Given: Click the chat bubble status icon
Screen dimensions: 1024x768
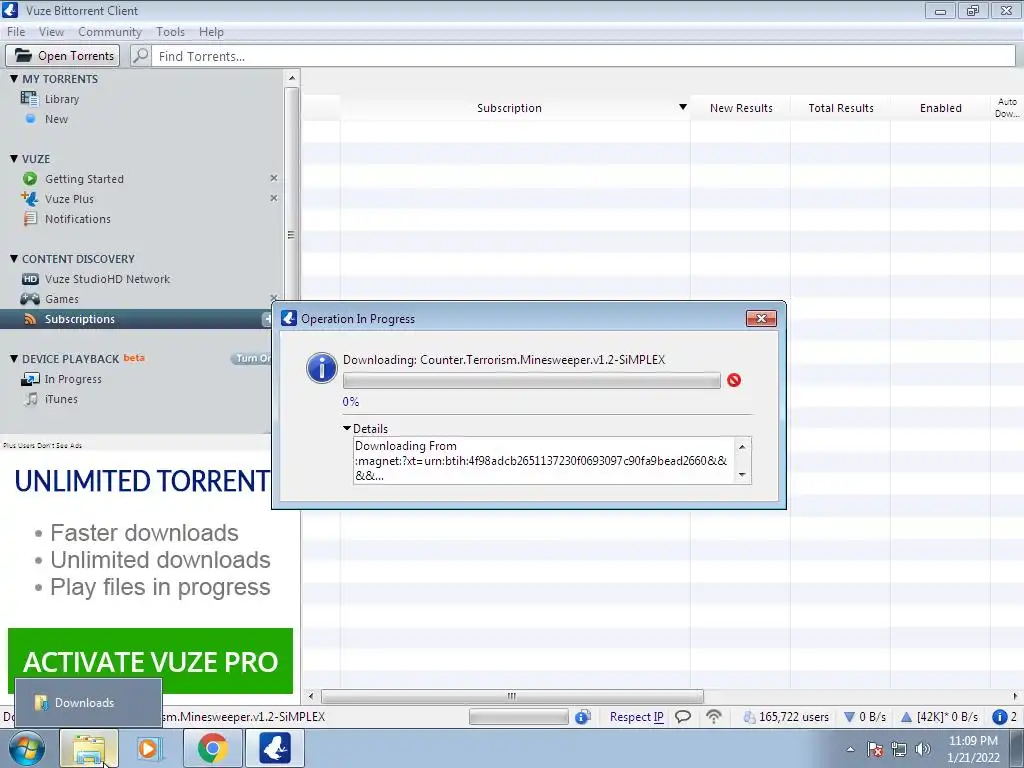Looking at the screenshot, I should coord(683,717).
